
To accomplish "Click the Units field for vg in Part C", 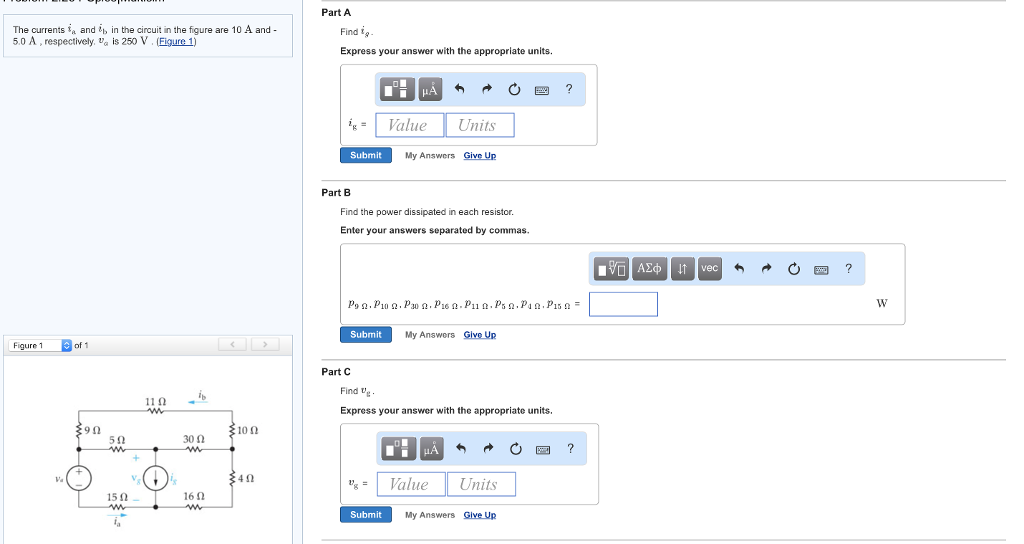I will coord(481,485).
